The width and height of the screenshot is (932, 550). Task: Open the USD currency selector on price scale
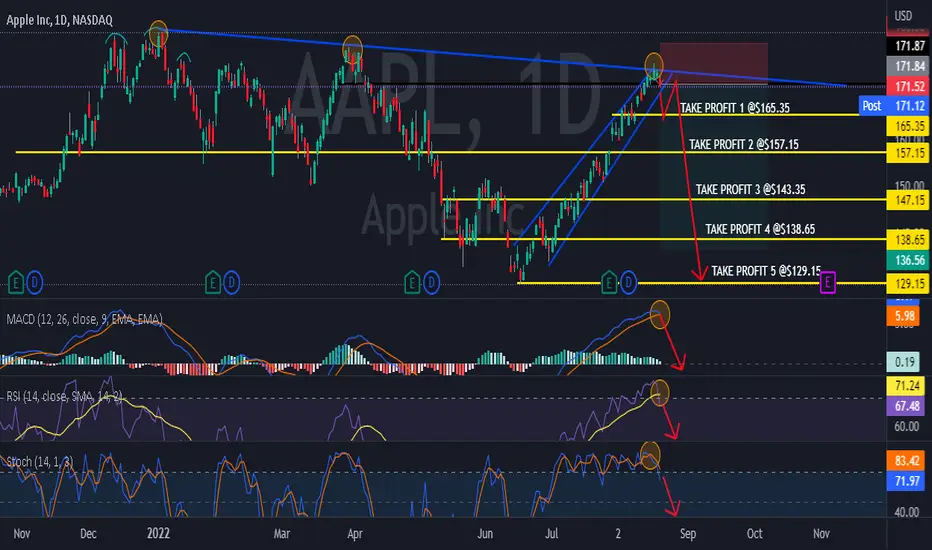[903, 16]
